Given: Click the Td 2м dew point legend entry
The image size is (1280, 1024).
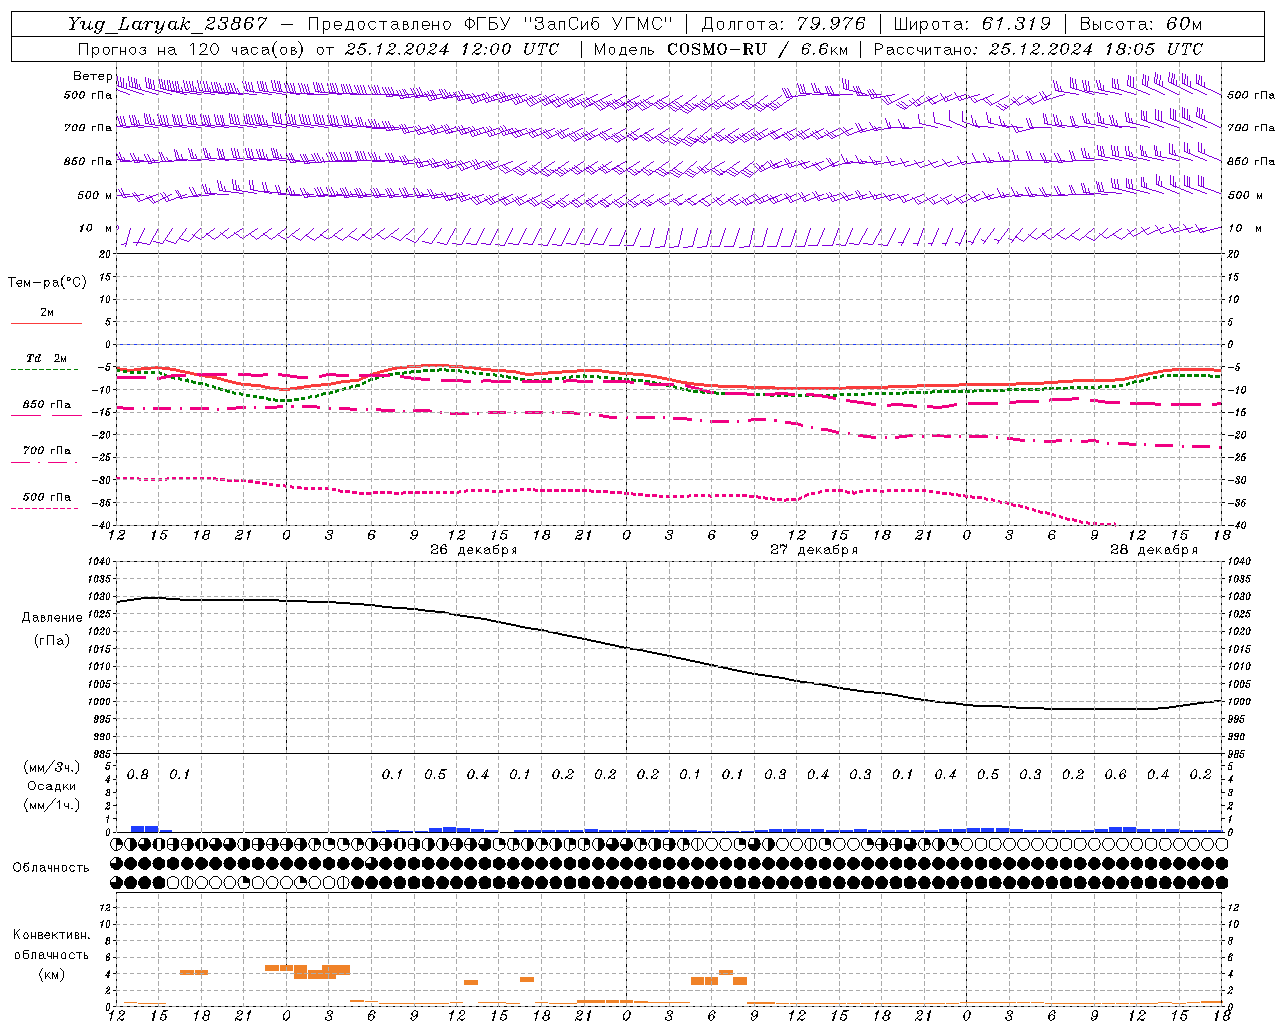Looking at the screenshot, I should point(46,358).
